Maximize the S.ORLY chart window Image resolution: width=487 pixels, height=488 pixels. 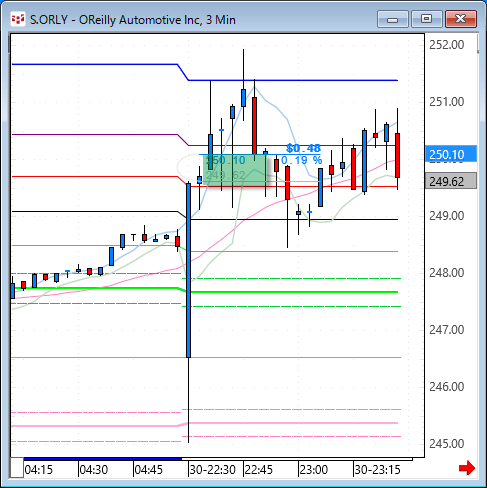(426, 19)
